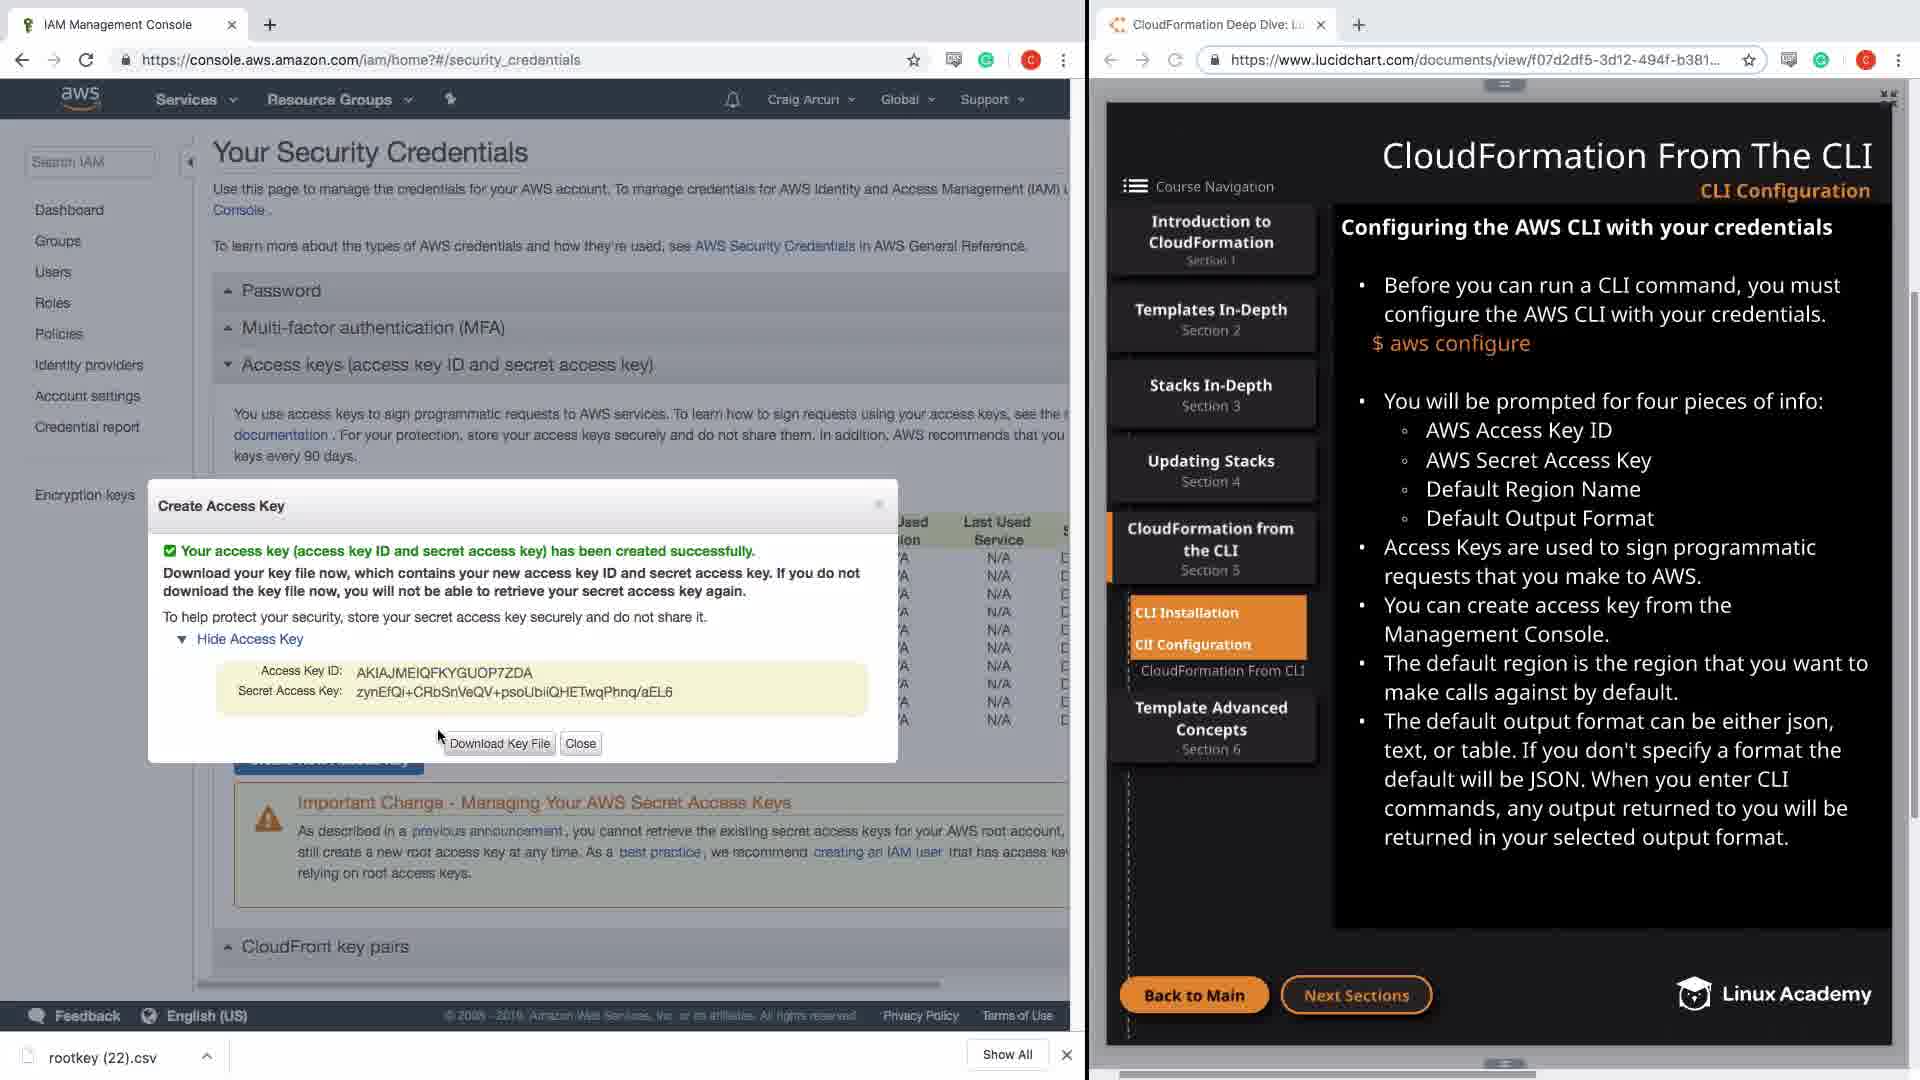Screen dimensions: 1920x1080
Task: Open the Services dropdown menu
Action: click(196, 100)
